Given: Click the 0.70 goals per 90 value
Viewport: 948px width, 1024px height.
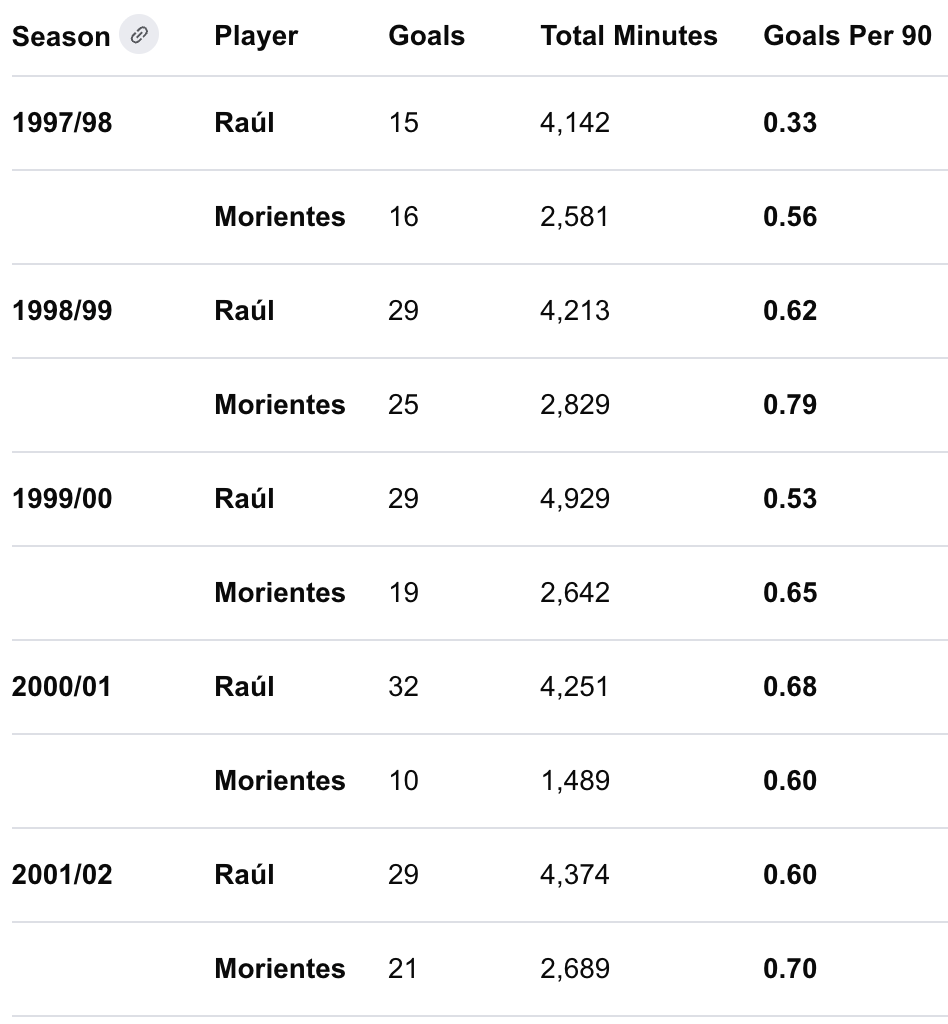Looking at the screenshot, I should pos(790,969).
